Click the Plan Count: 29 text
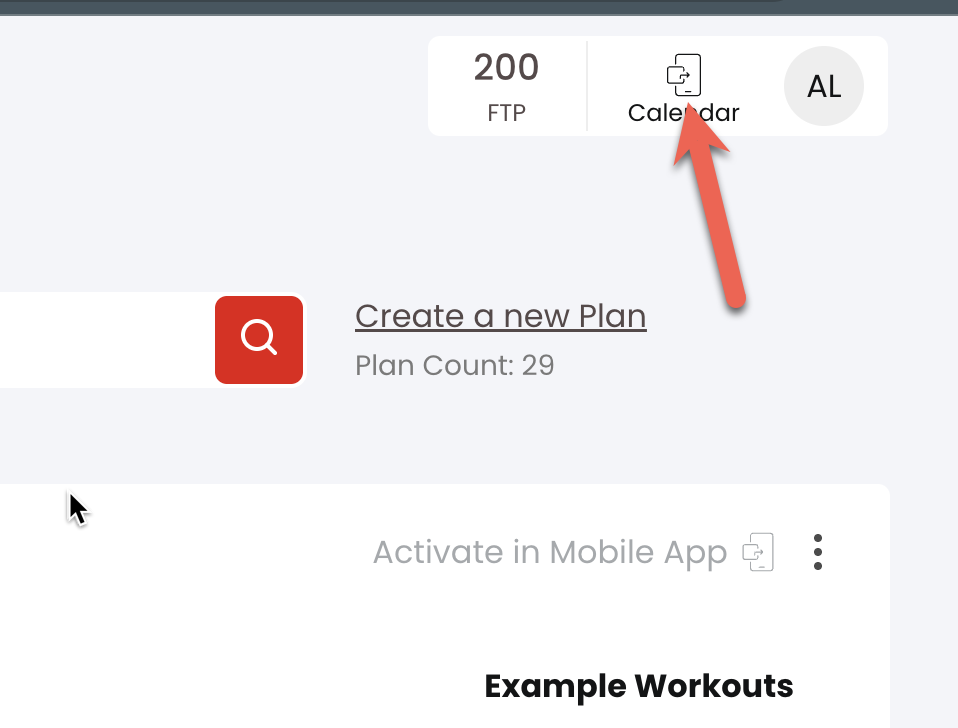 [x=455, y=365]
